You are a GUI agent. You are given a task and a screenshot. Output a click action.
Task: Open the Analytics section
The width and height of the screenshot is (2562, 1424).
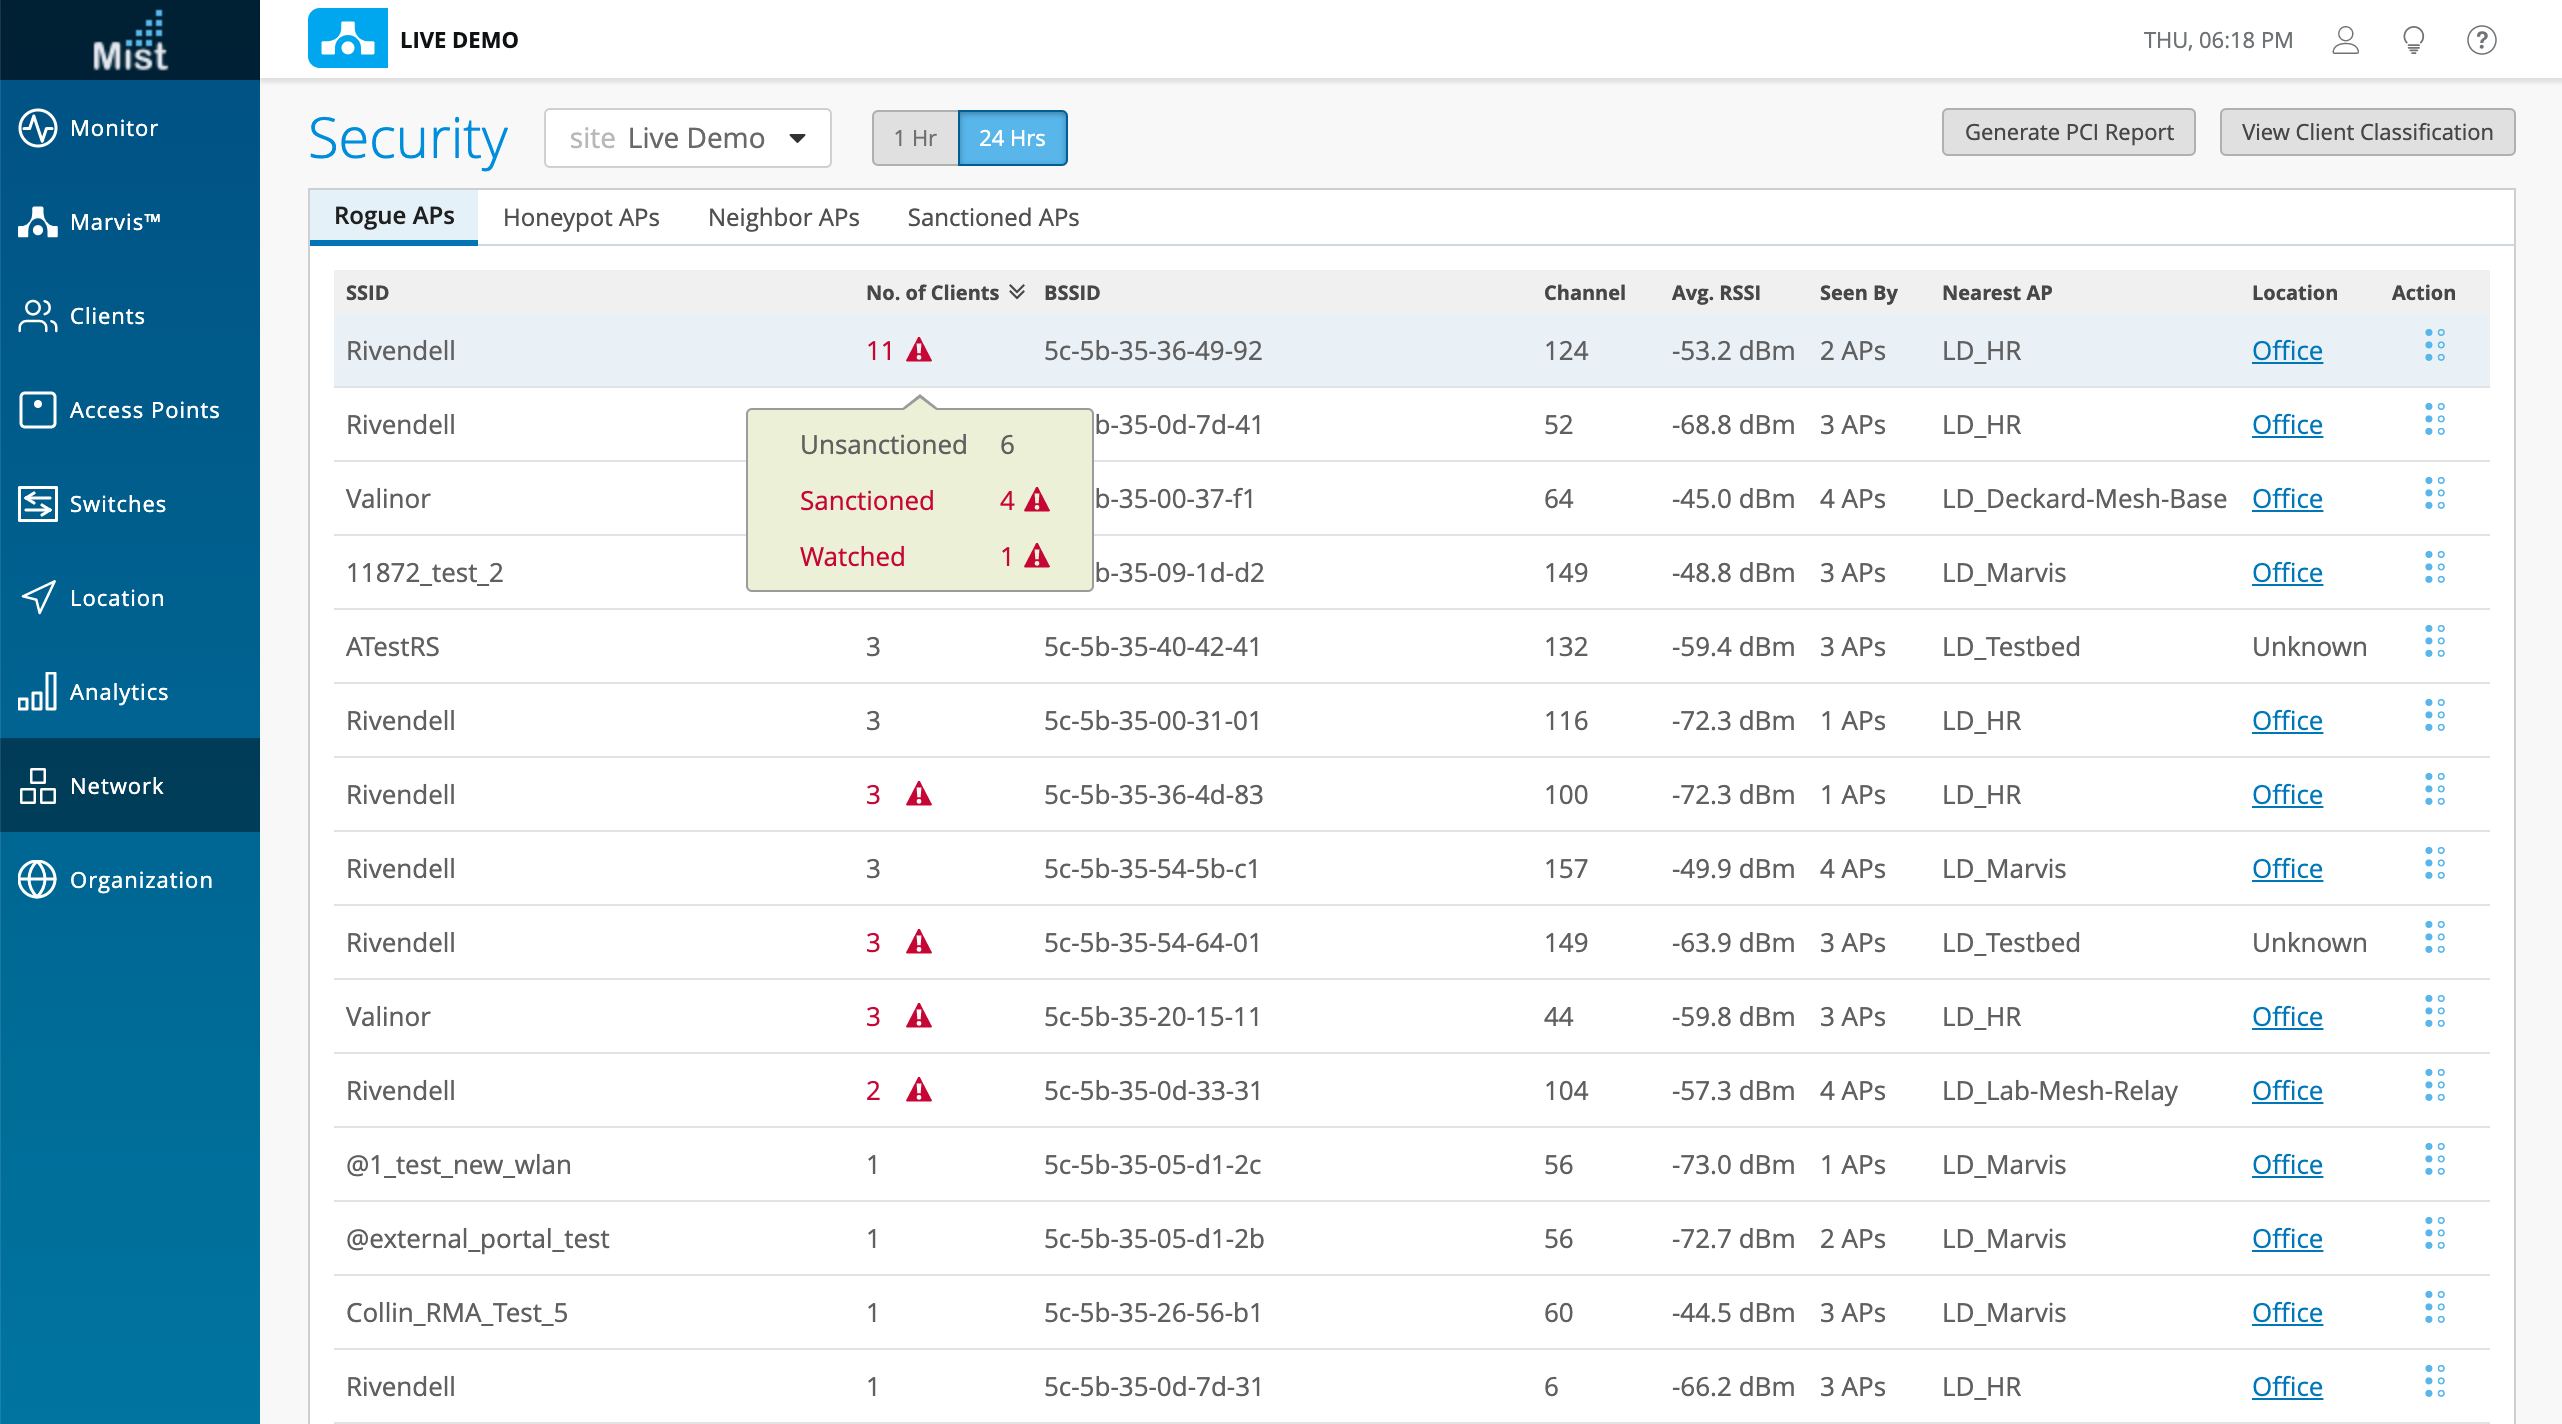tap(118, 692)
